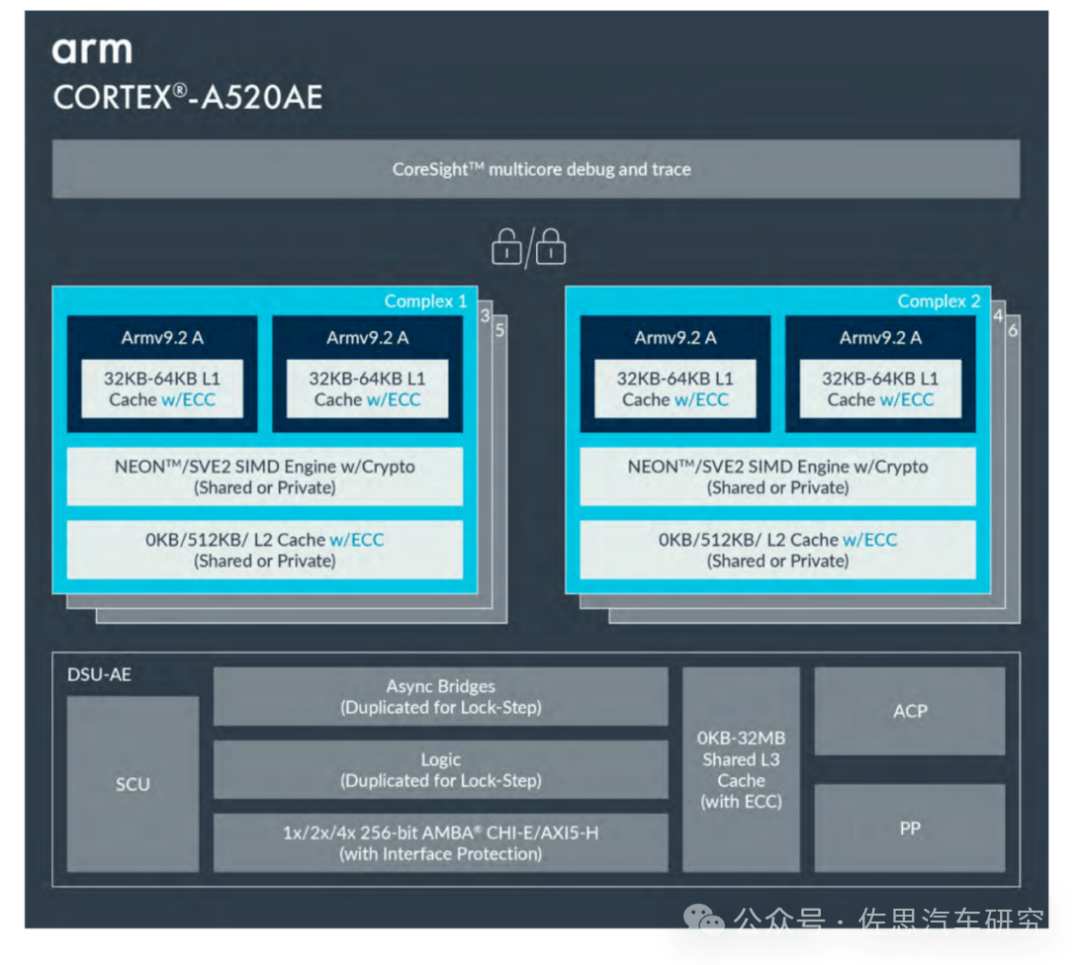This screenshot has width=1080, height=965.
Task: Click the CoreSight multicore debug and trace bar
Action: click(536, 169)
